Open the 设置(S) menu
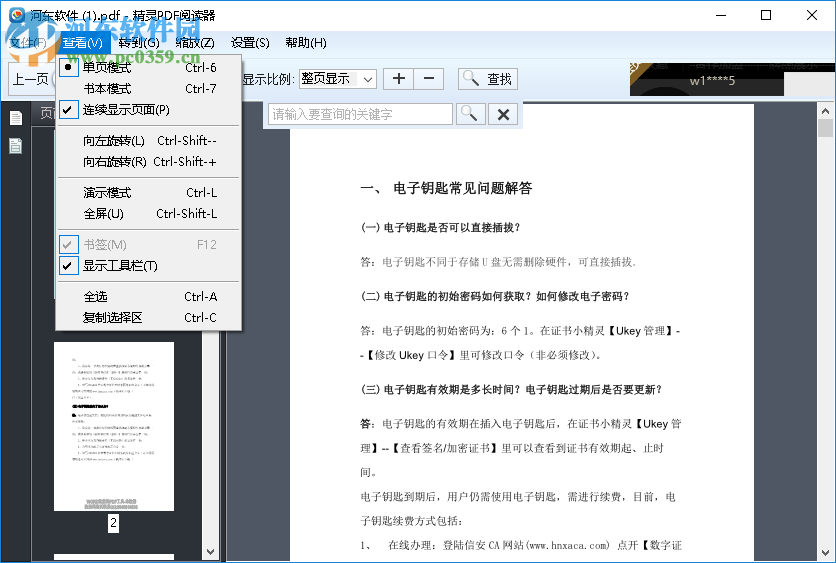 point(250,43)
